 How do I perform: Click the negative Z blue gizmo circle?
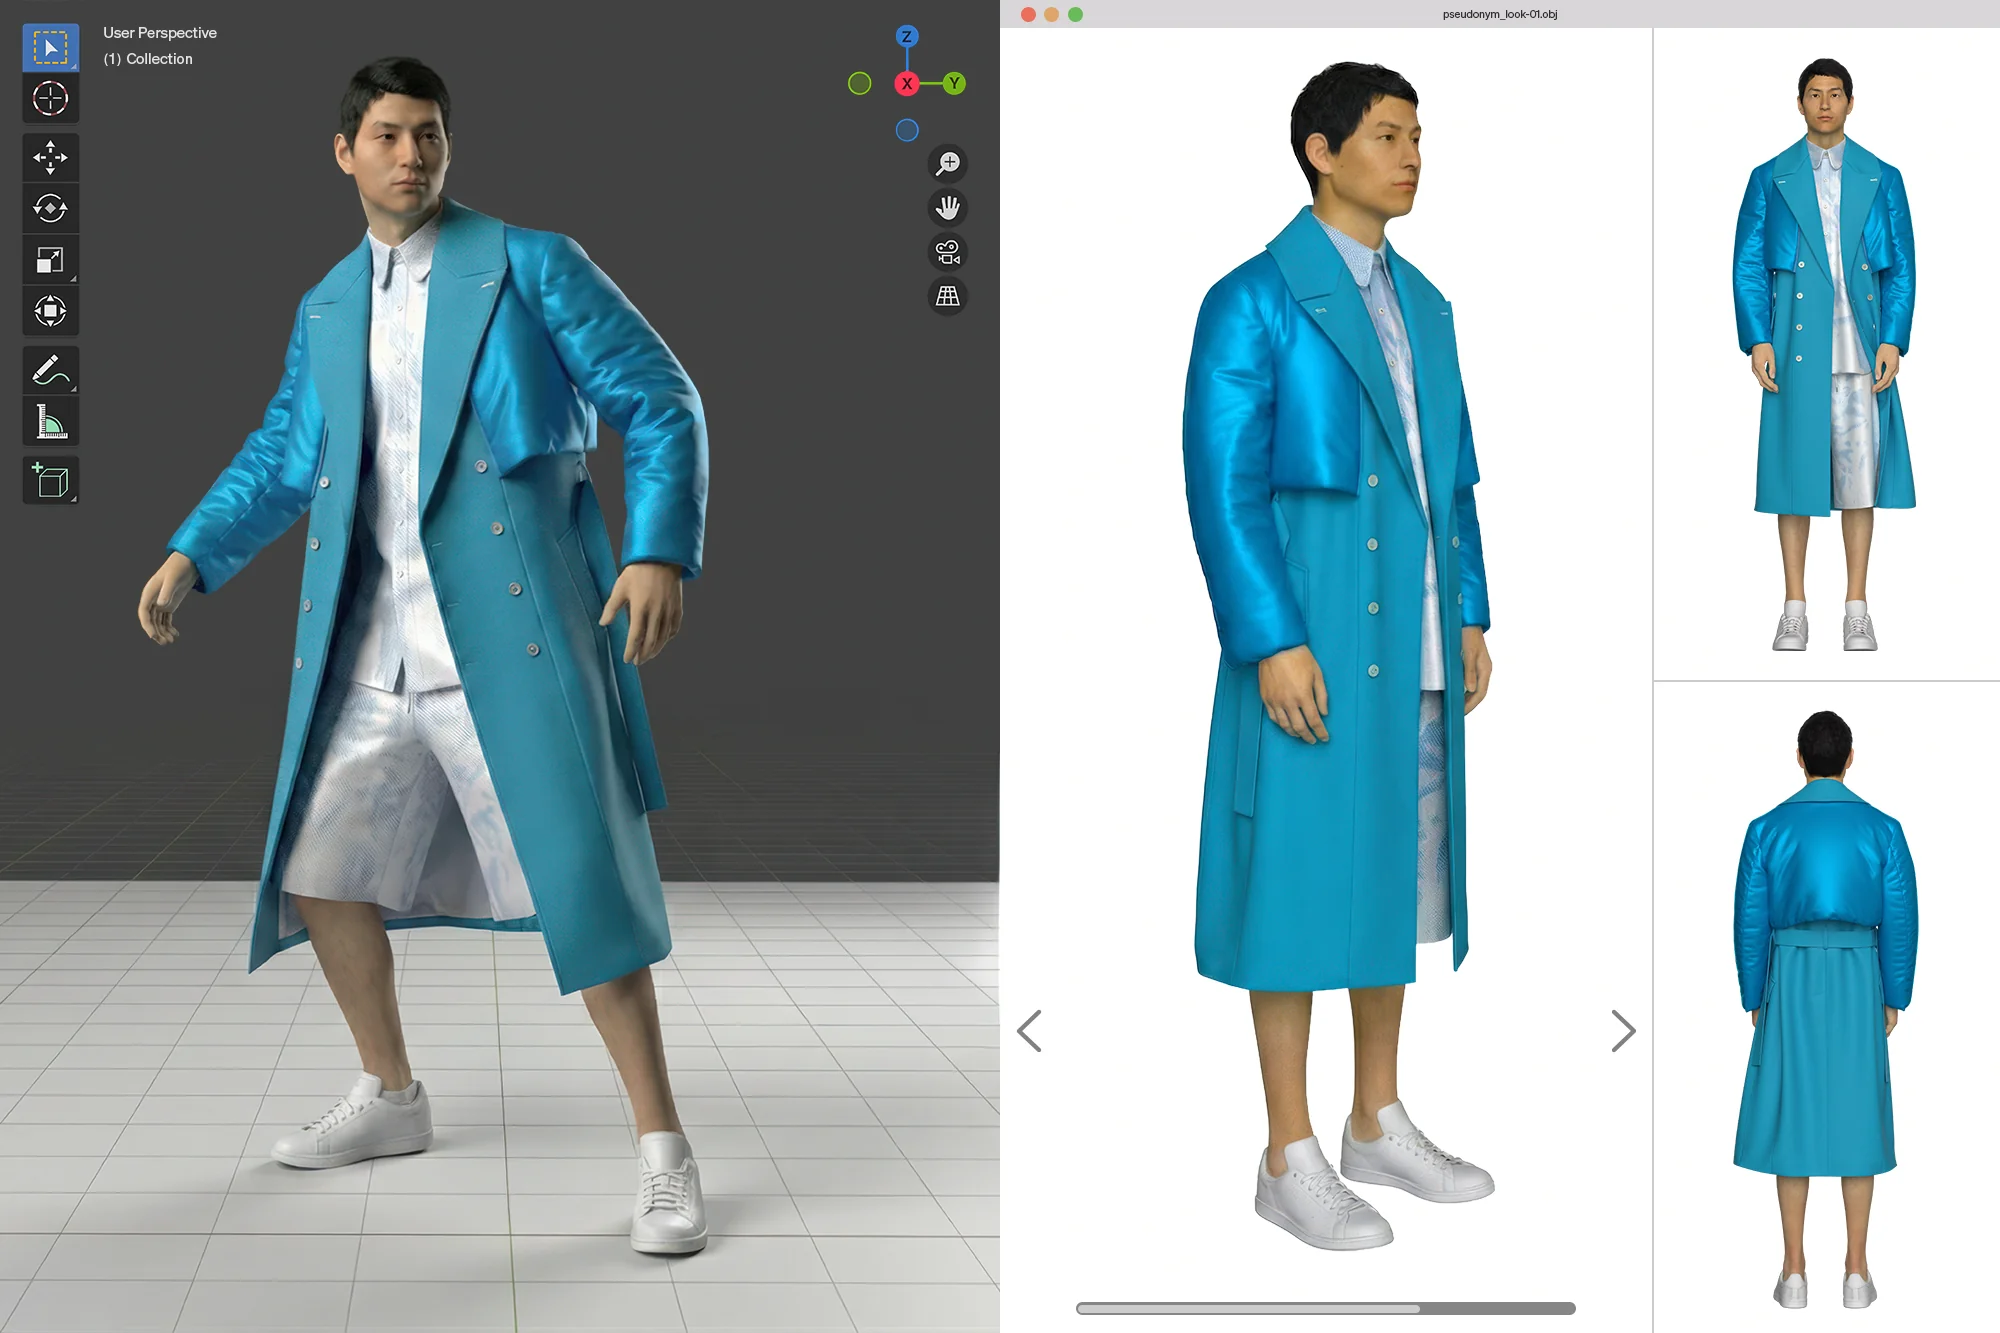907,131
